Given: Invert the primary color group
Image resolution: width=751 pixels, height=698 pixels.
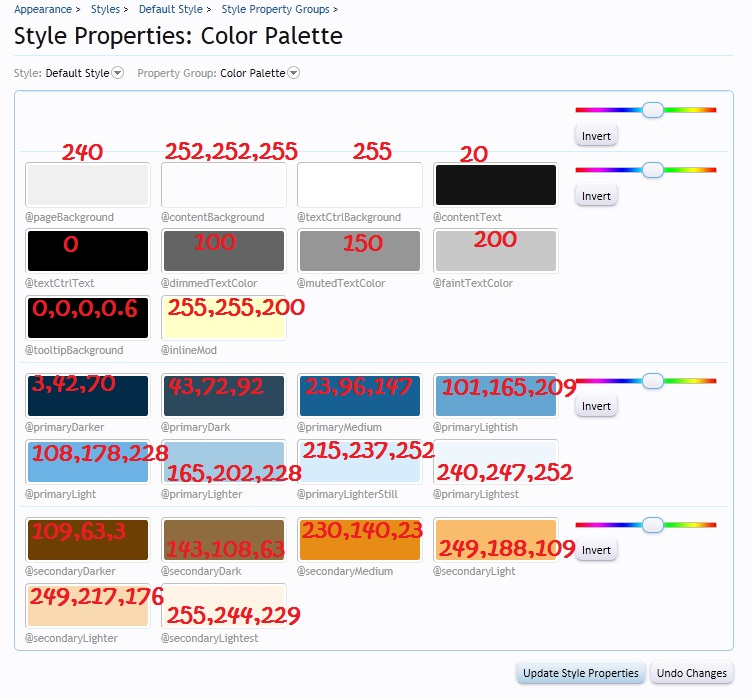Looking at the screenshot, I should point(596,406).
